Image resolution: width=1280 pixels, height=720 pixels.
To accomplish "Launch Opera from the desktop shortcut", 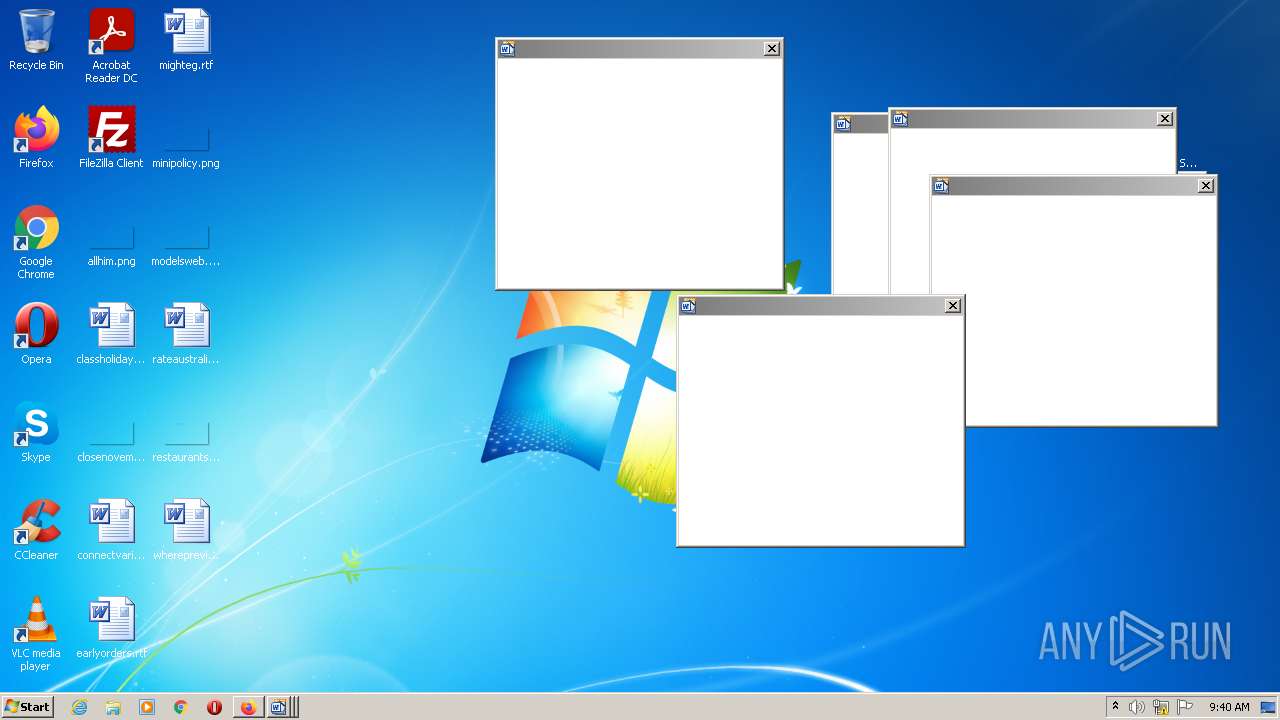I will tap(36, 334).
